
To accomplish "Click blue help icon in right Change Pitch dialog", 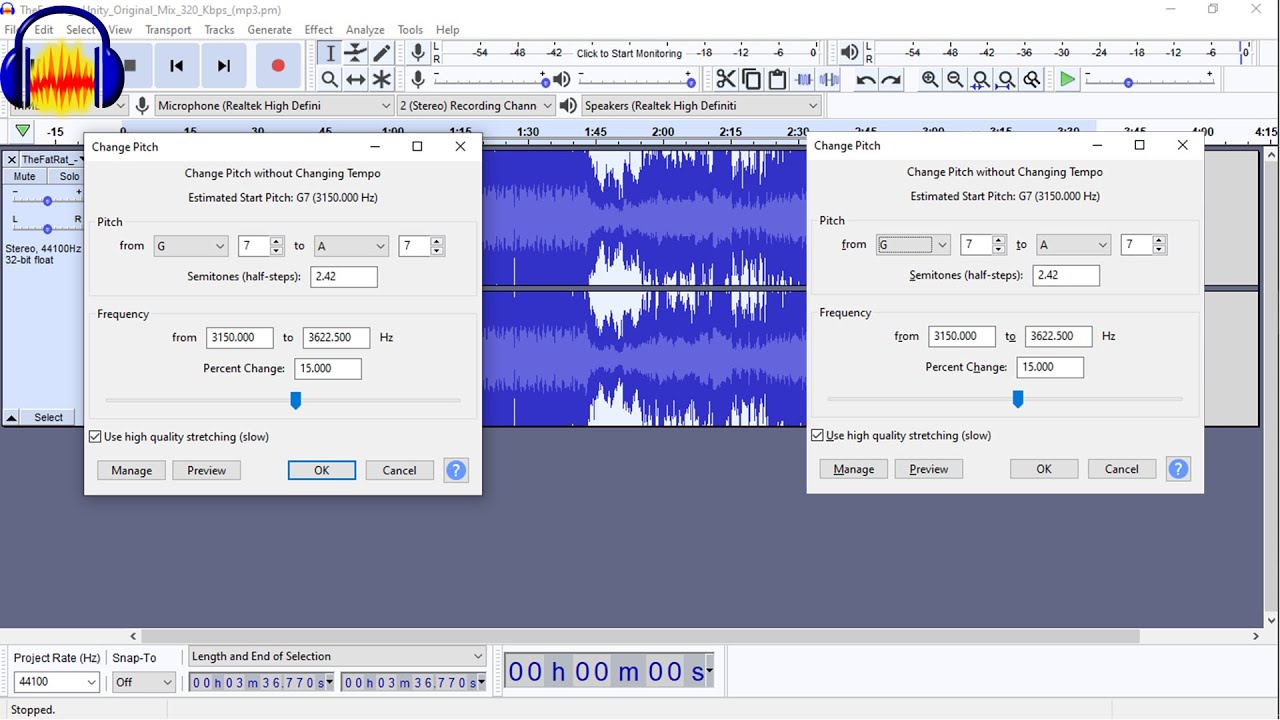I will (x=1178, y=469).
